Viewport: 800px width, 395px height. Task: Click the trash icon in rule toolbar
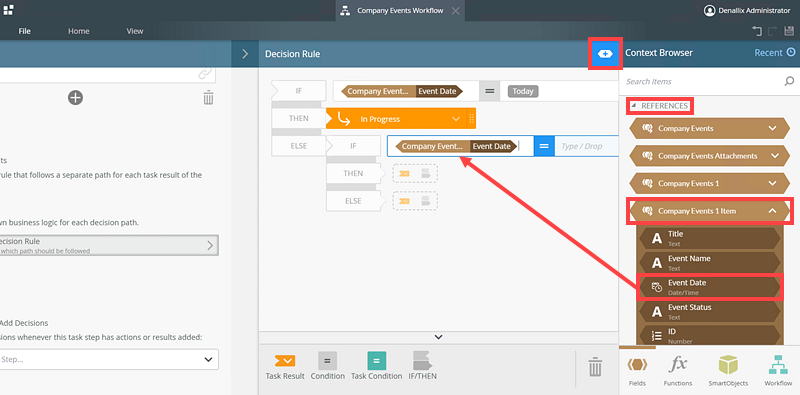click(594, 367)
